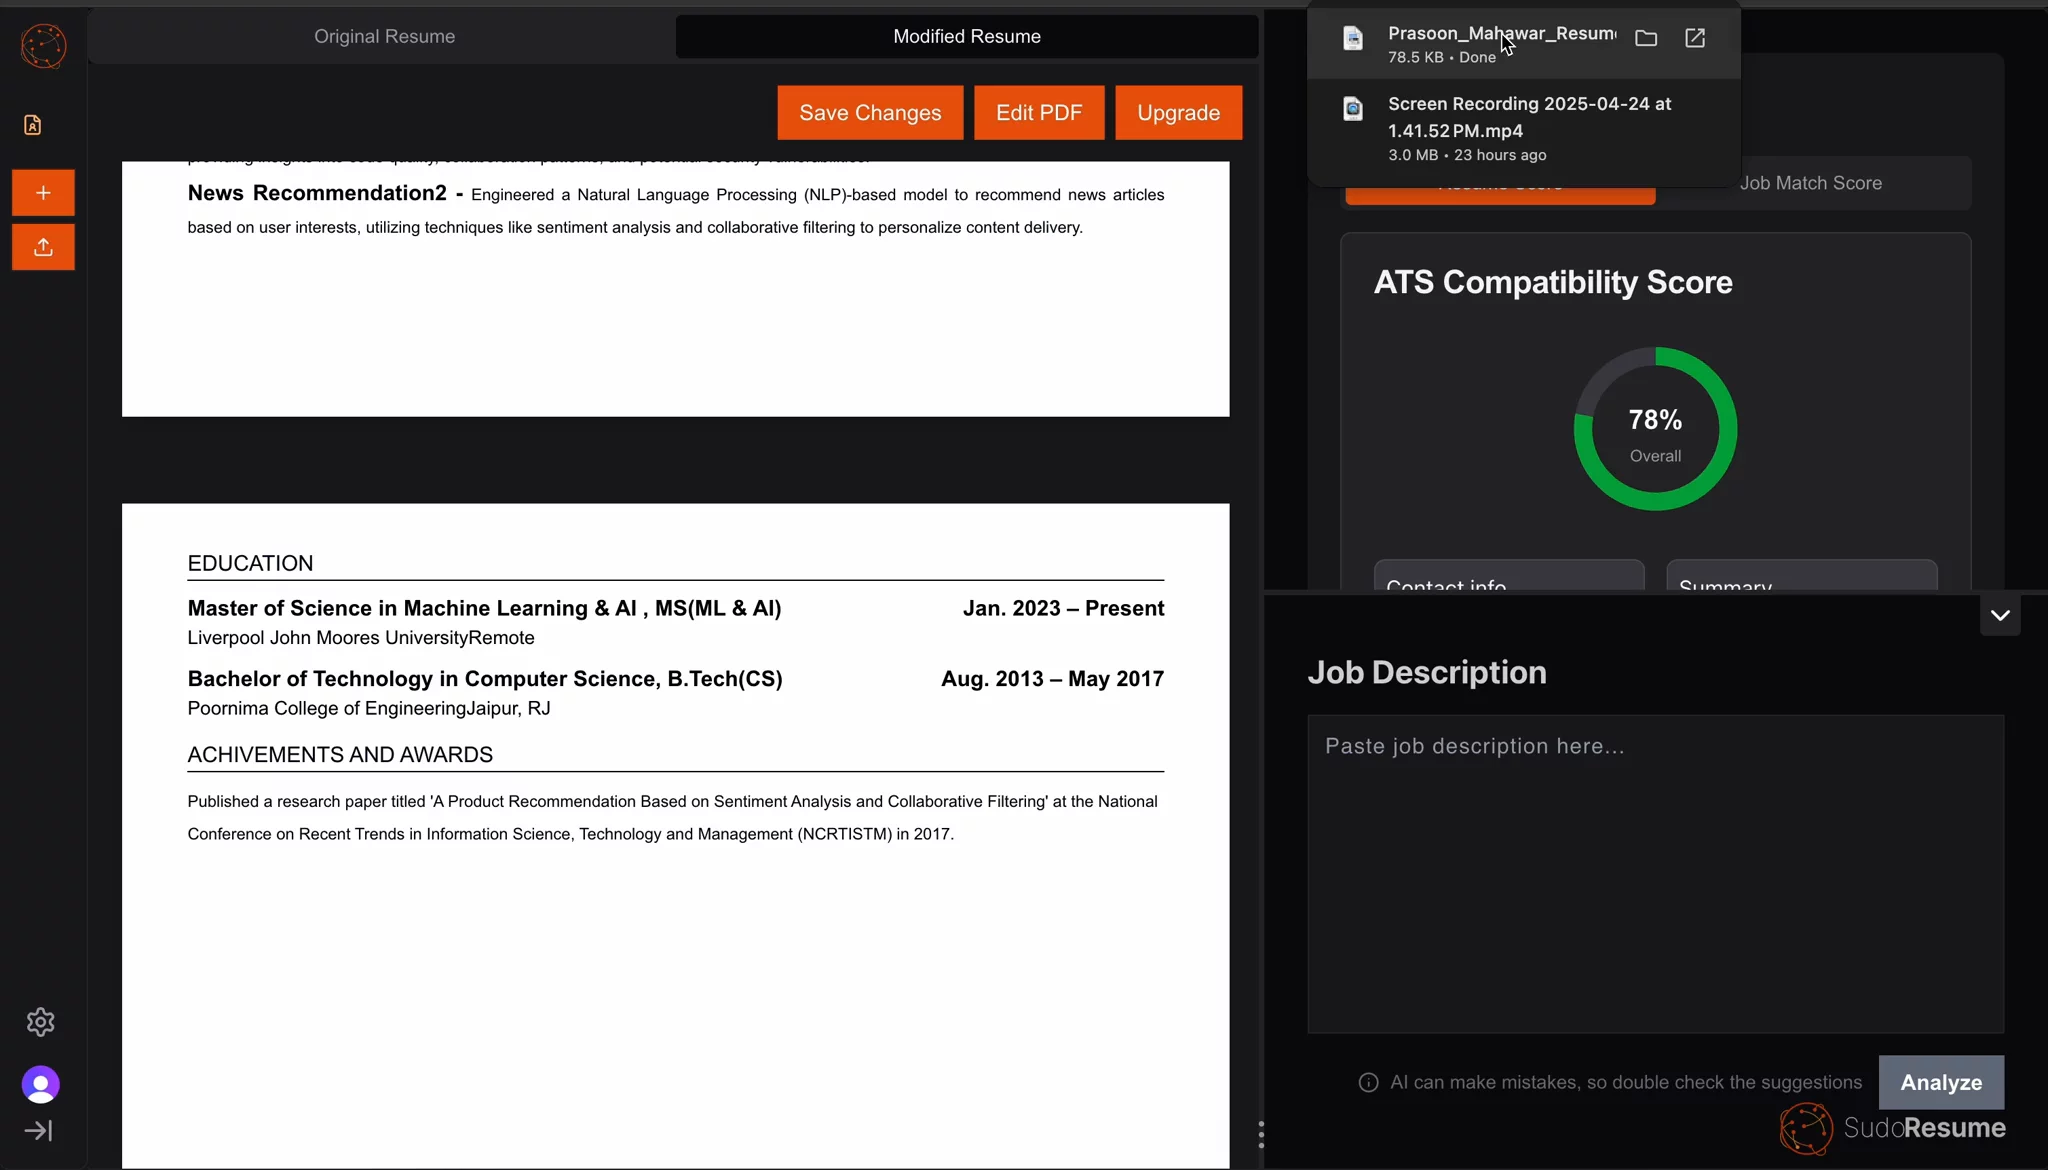Show Prasoon_Mahawar_Resume in folder
This screenshot has height=1170, width=2048.
click(1646, 38)
